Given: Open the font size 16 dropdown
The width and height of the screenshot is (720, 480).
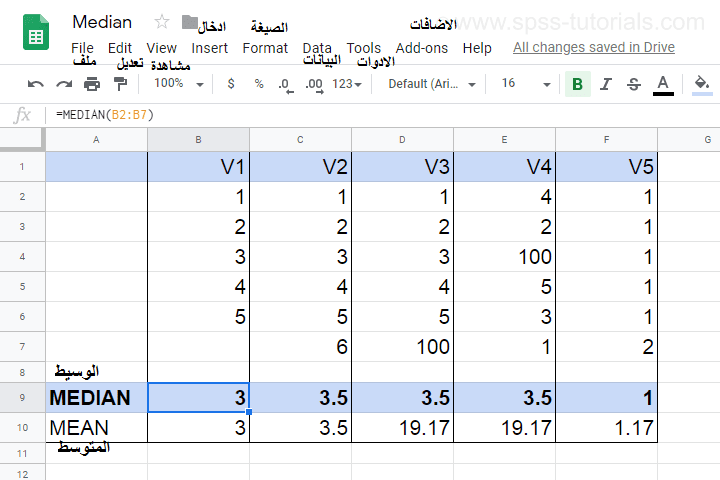Looking at the screenshot, I should (x=521, y=84).
